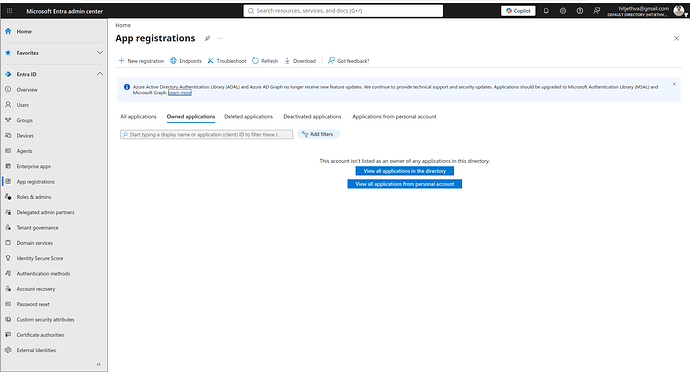
Task: Open settings gear icon in header
Action: 563,11
